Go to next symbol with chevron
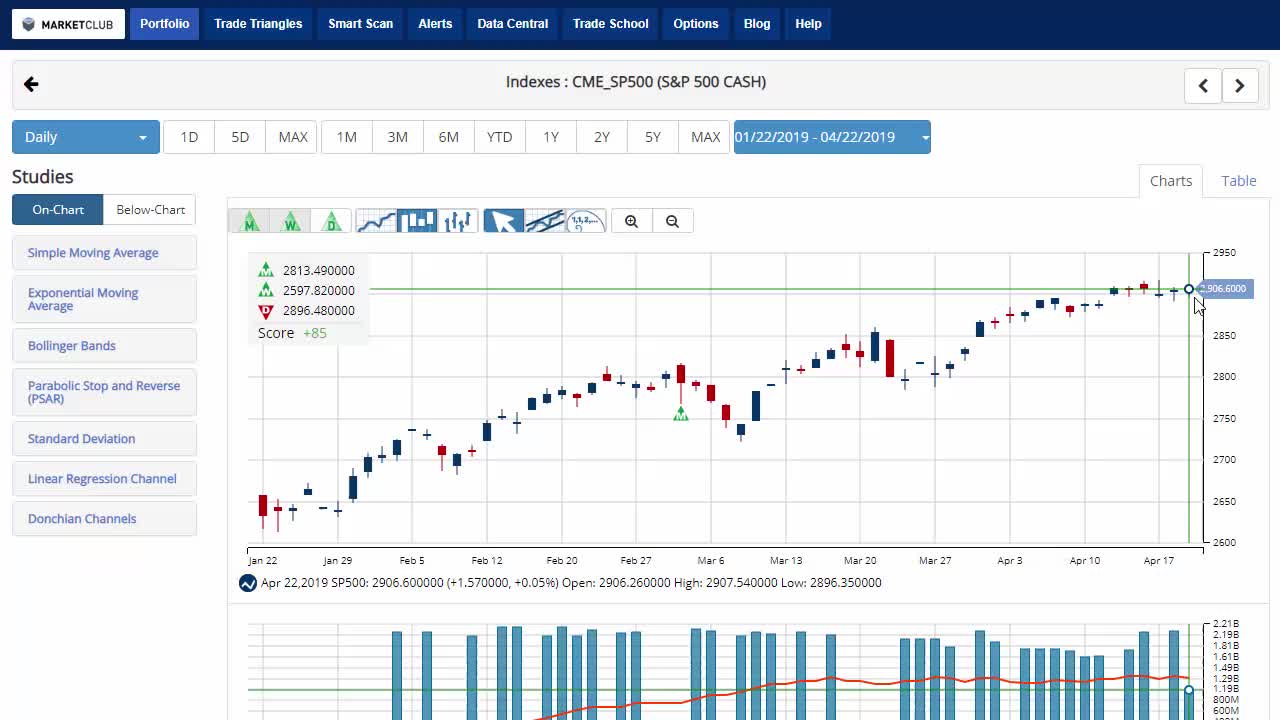The image size is (1280, 720). tap(1240, 86)
